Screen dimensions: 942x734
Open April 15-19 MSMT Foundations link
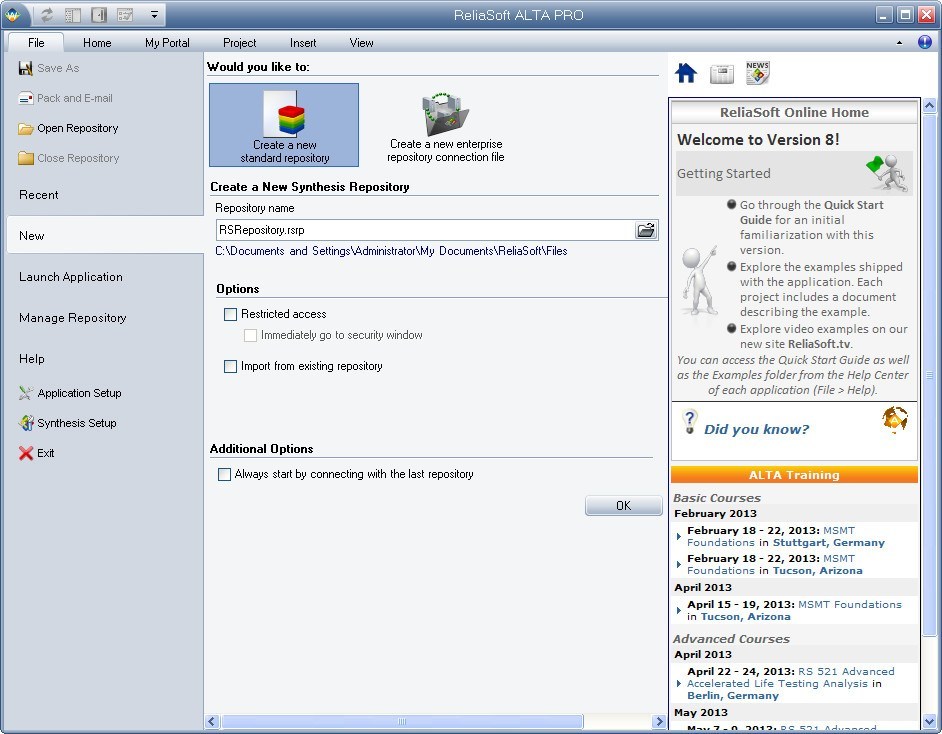pyautogui.click(x=849, y=604)
